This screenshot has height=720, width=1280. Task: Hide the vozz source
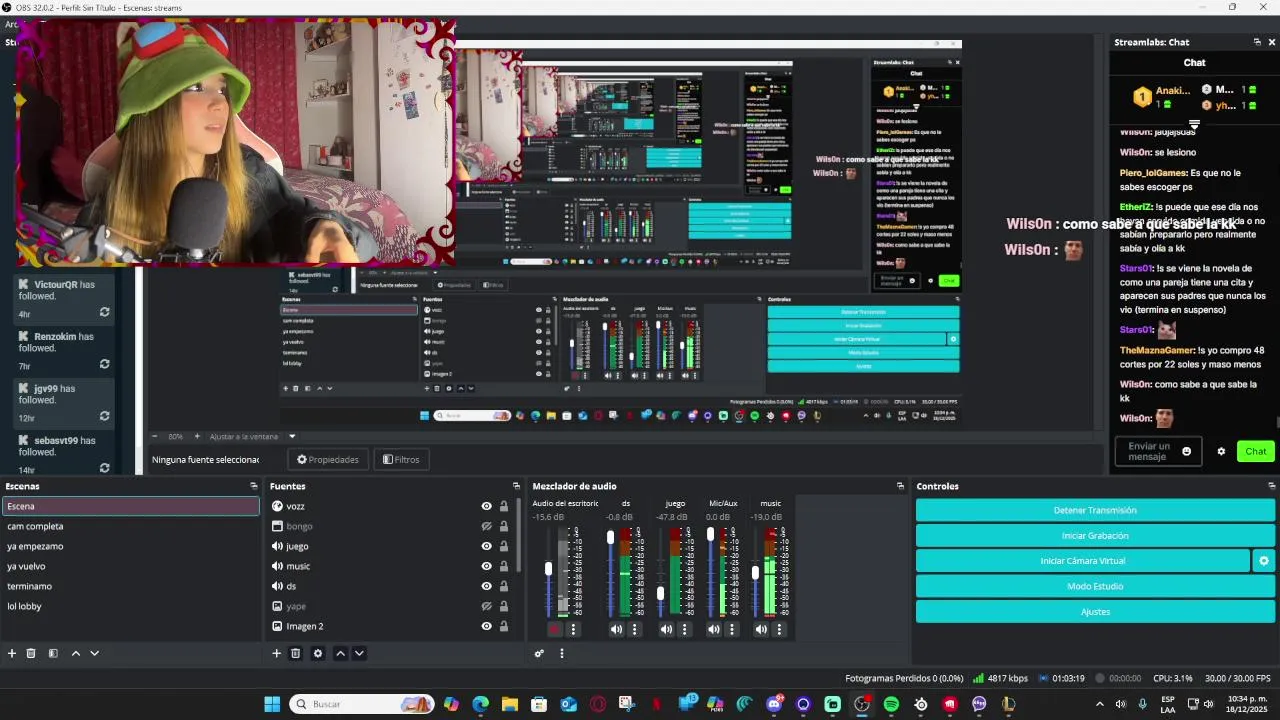click(486, 506)
